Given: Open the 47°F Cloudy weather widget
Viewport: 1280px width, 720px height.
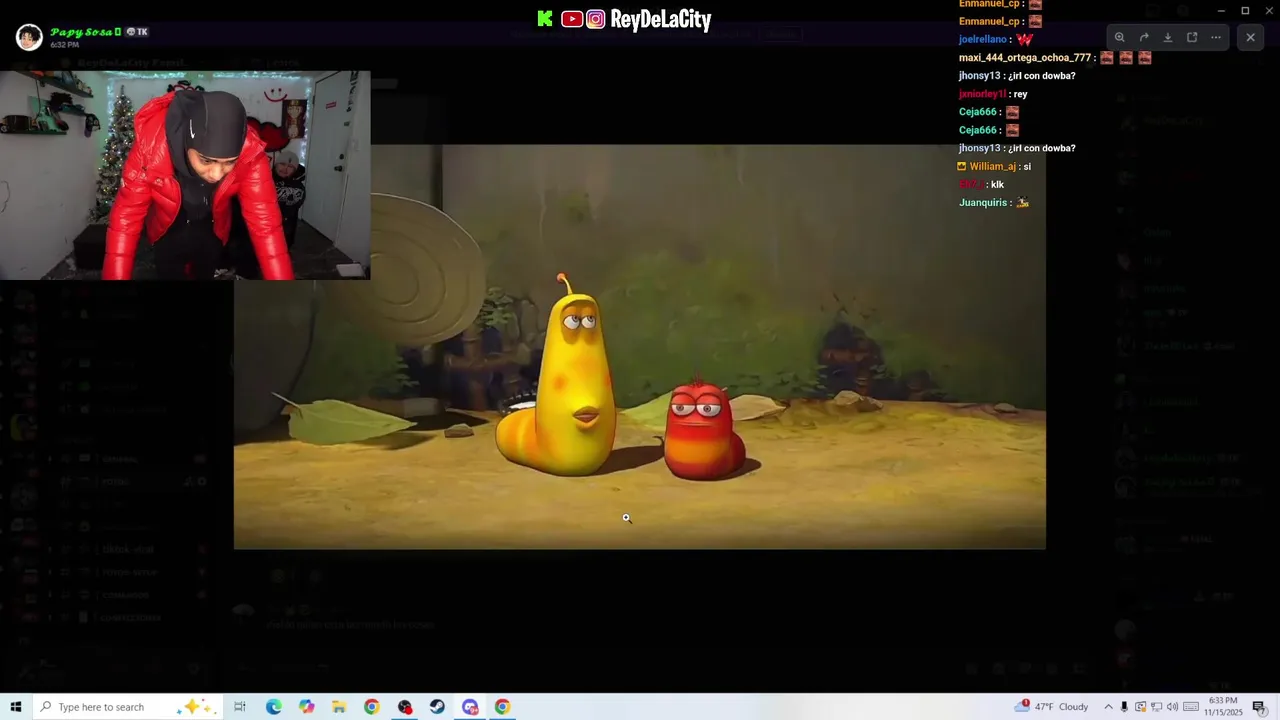Looking at the screenshot, I should pos(1052,707).
